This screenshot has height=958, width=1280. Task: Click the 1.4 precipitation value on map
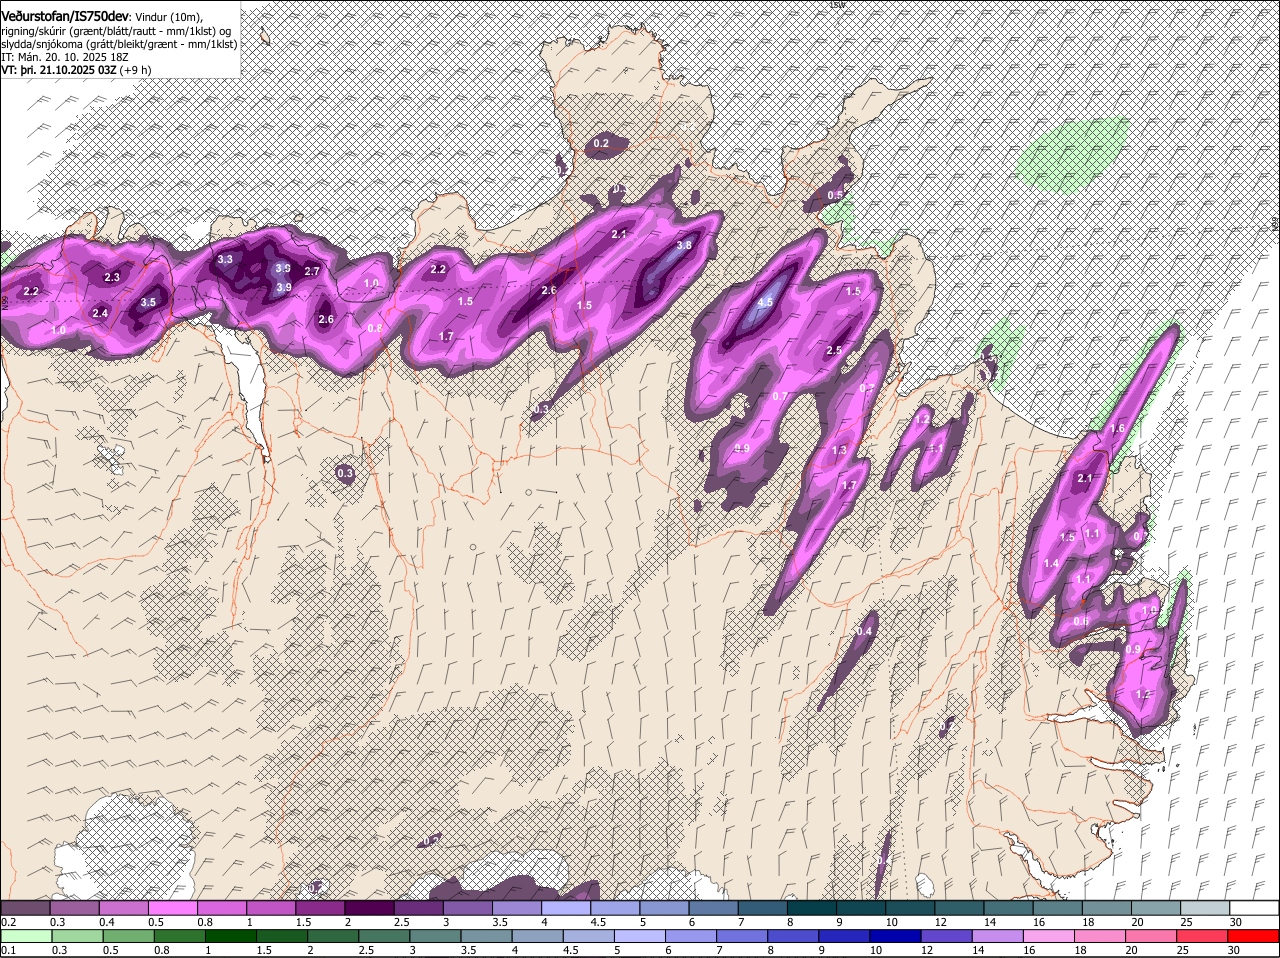click(1051, 564)
